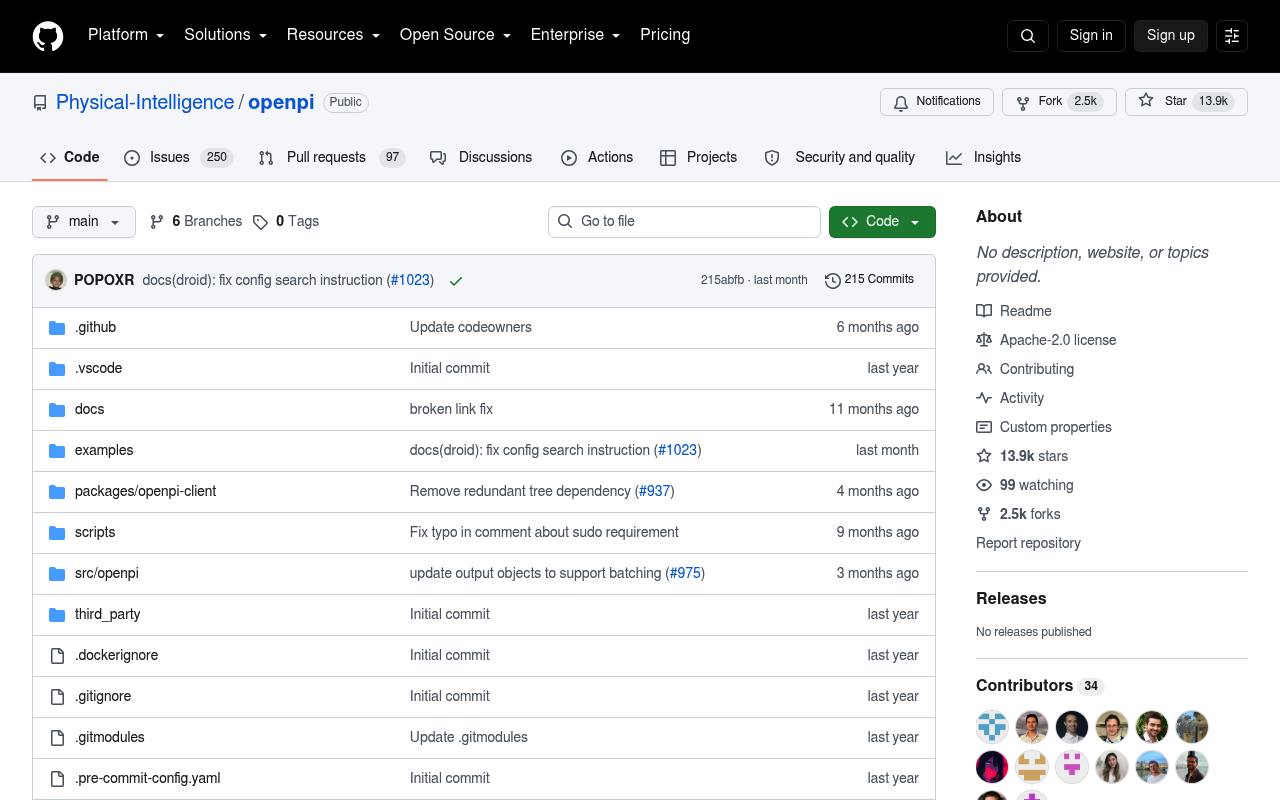Click the repository icon before Physical-Intelligence
1280x800 pixels.
(40, 103)
